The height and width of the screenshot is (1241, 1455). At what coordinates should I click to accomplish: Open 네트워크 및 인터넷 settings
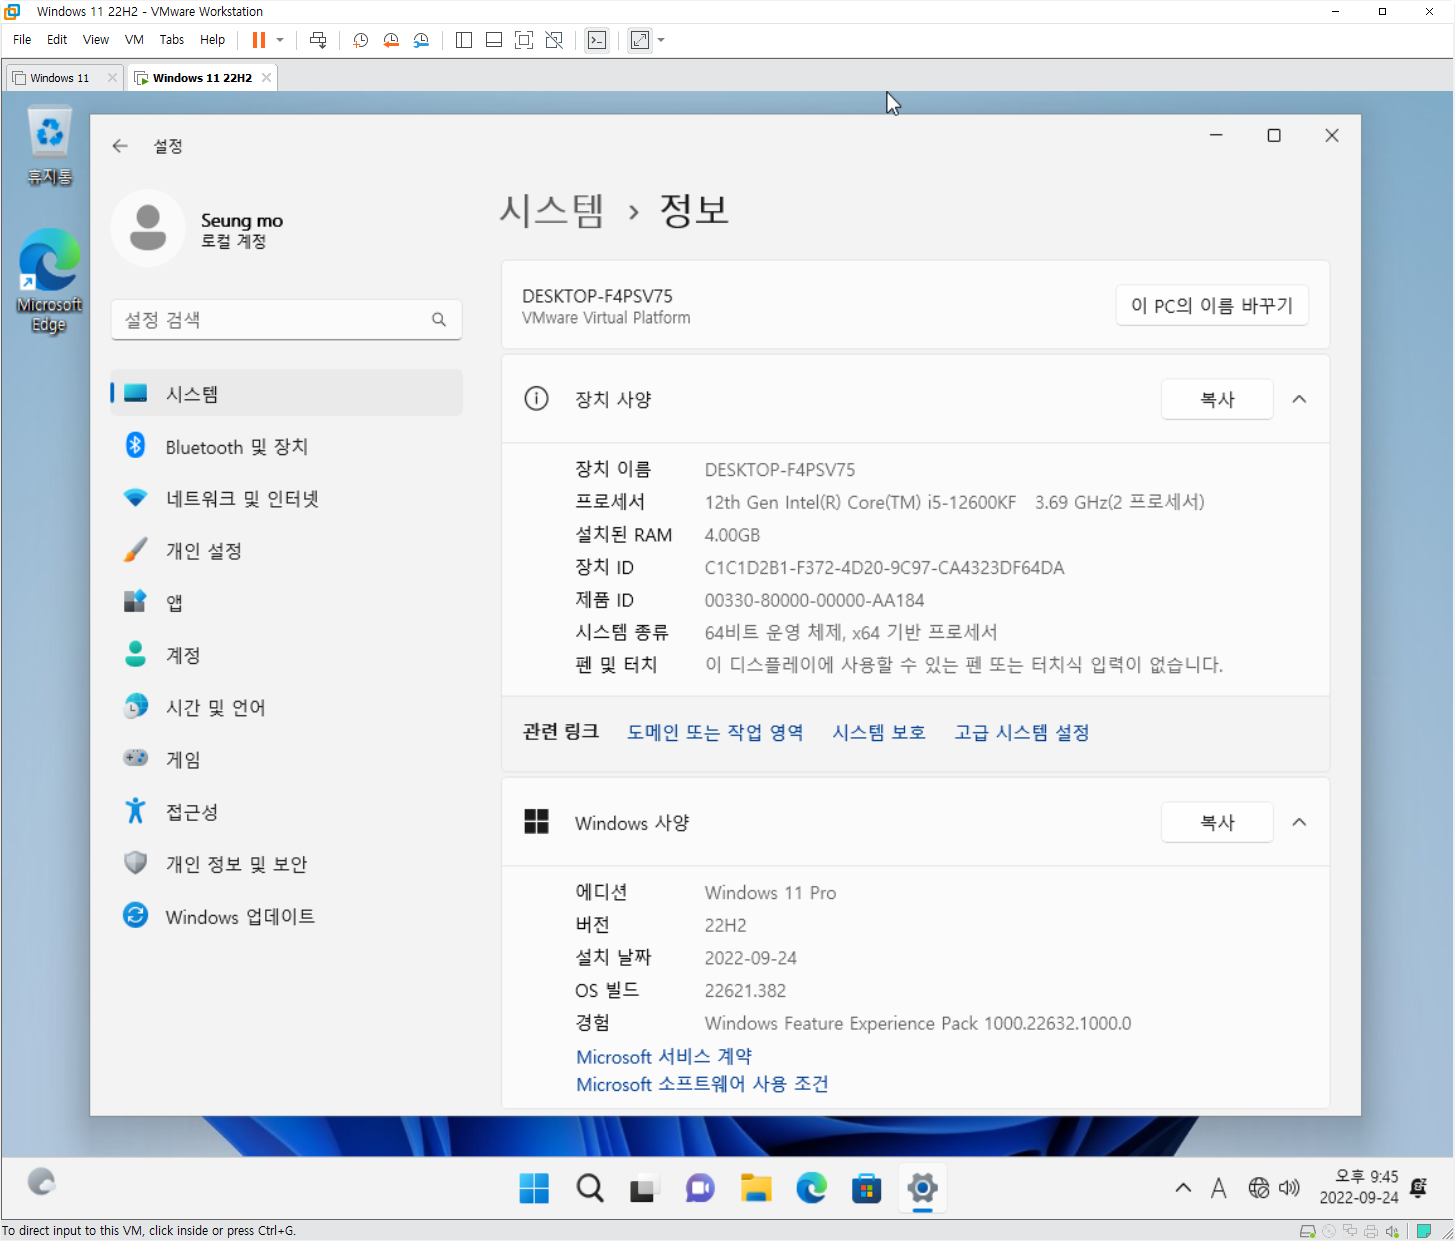[x=286, y=498]
